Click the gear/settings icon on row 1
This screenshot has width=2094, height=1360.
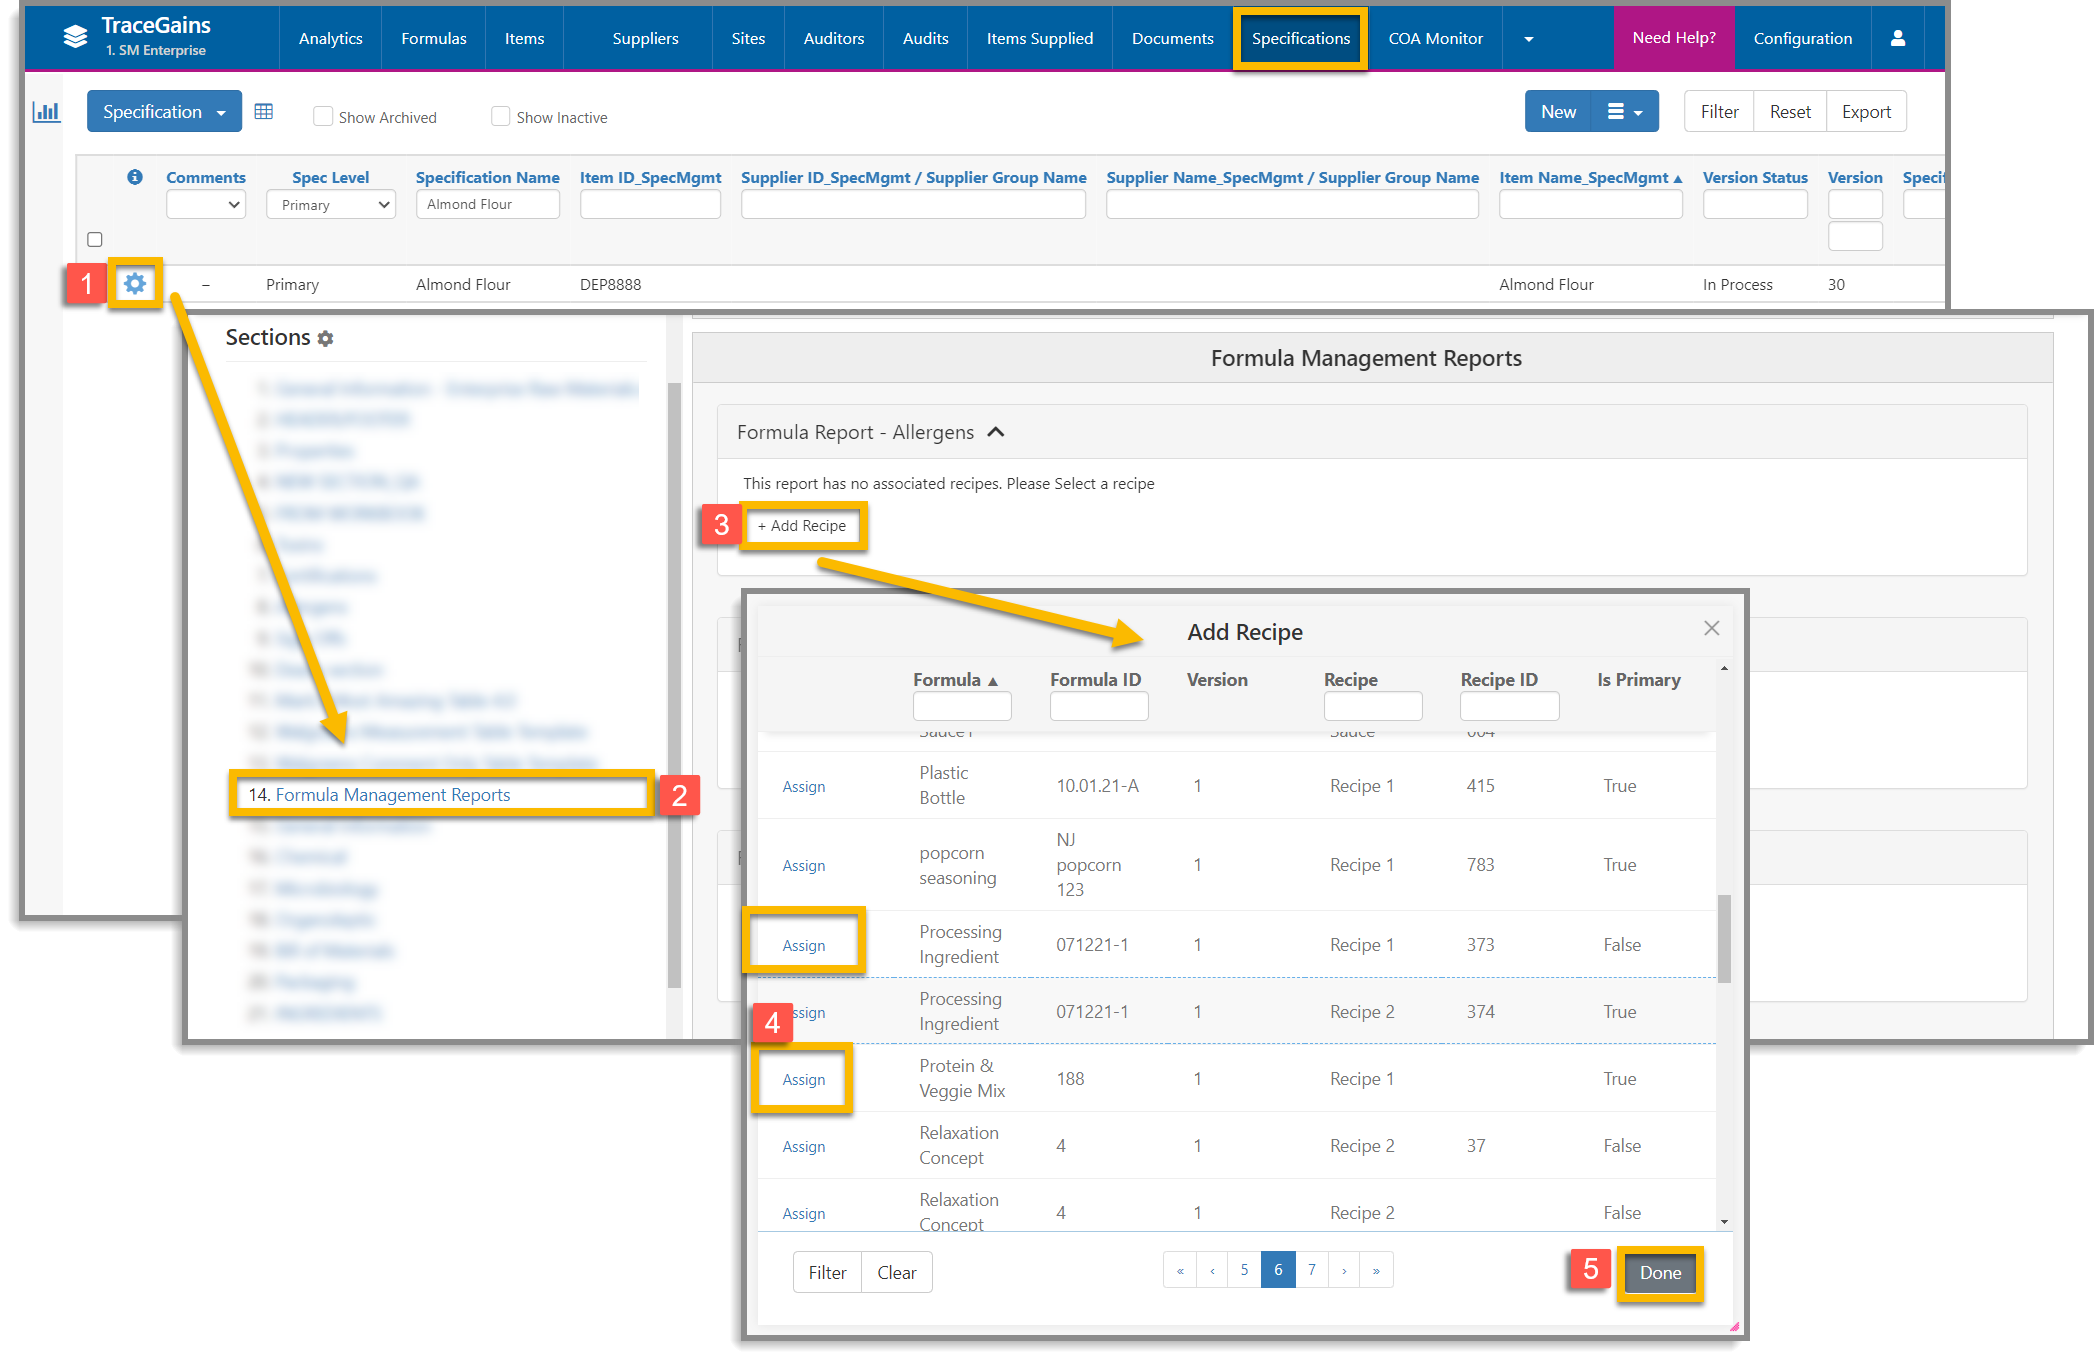coord(136,282)
